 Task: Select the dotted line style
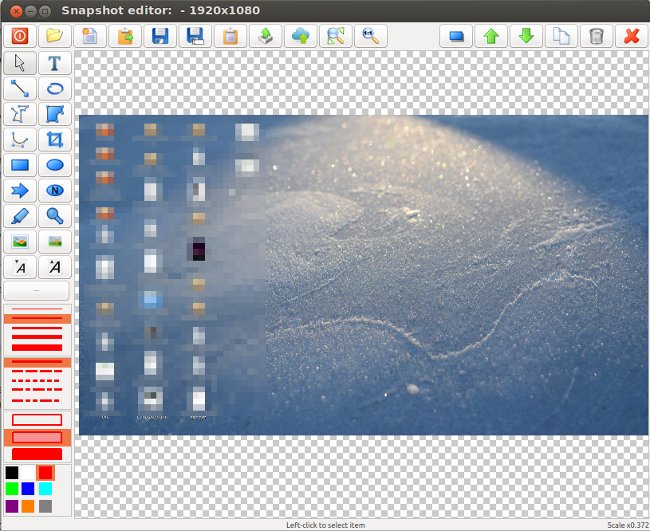[37, 381]
